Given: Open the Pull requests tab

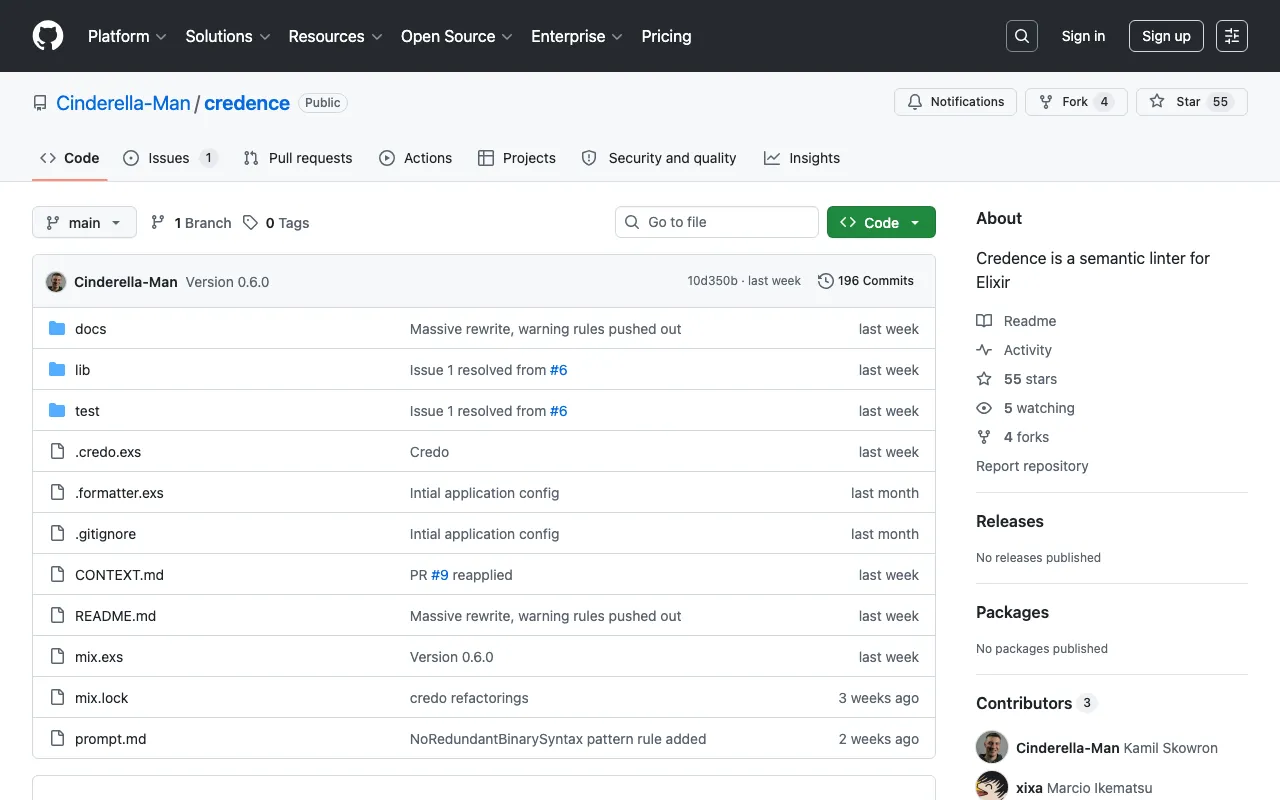Looking at the screenshot, I should pos(298,158).
